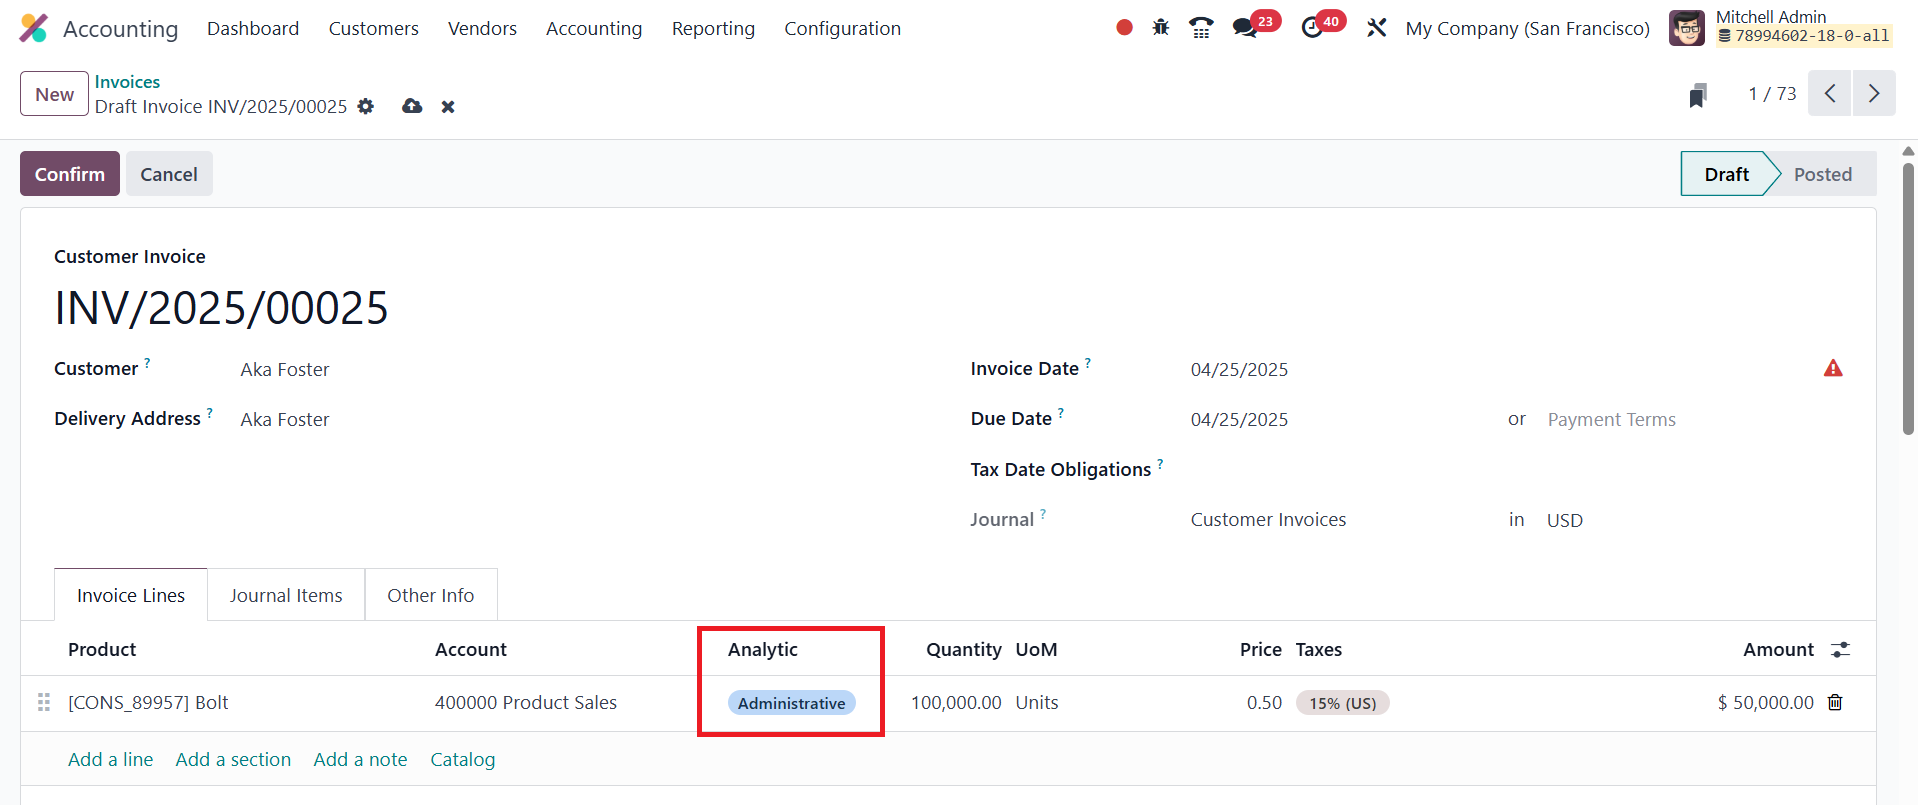Click the Add a line link

(110, 759)
